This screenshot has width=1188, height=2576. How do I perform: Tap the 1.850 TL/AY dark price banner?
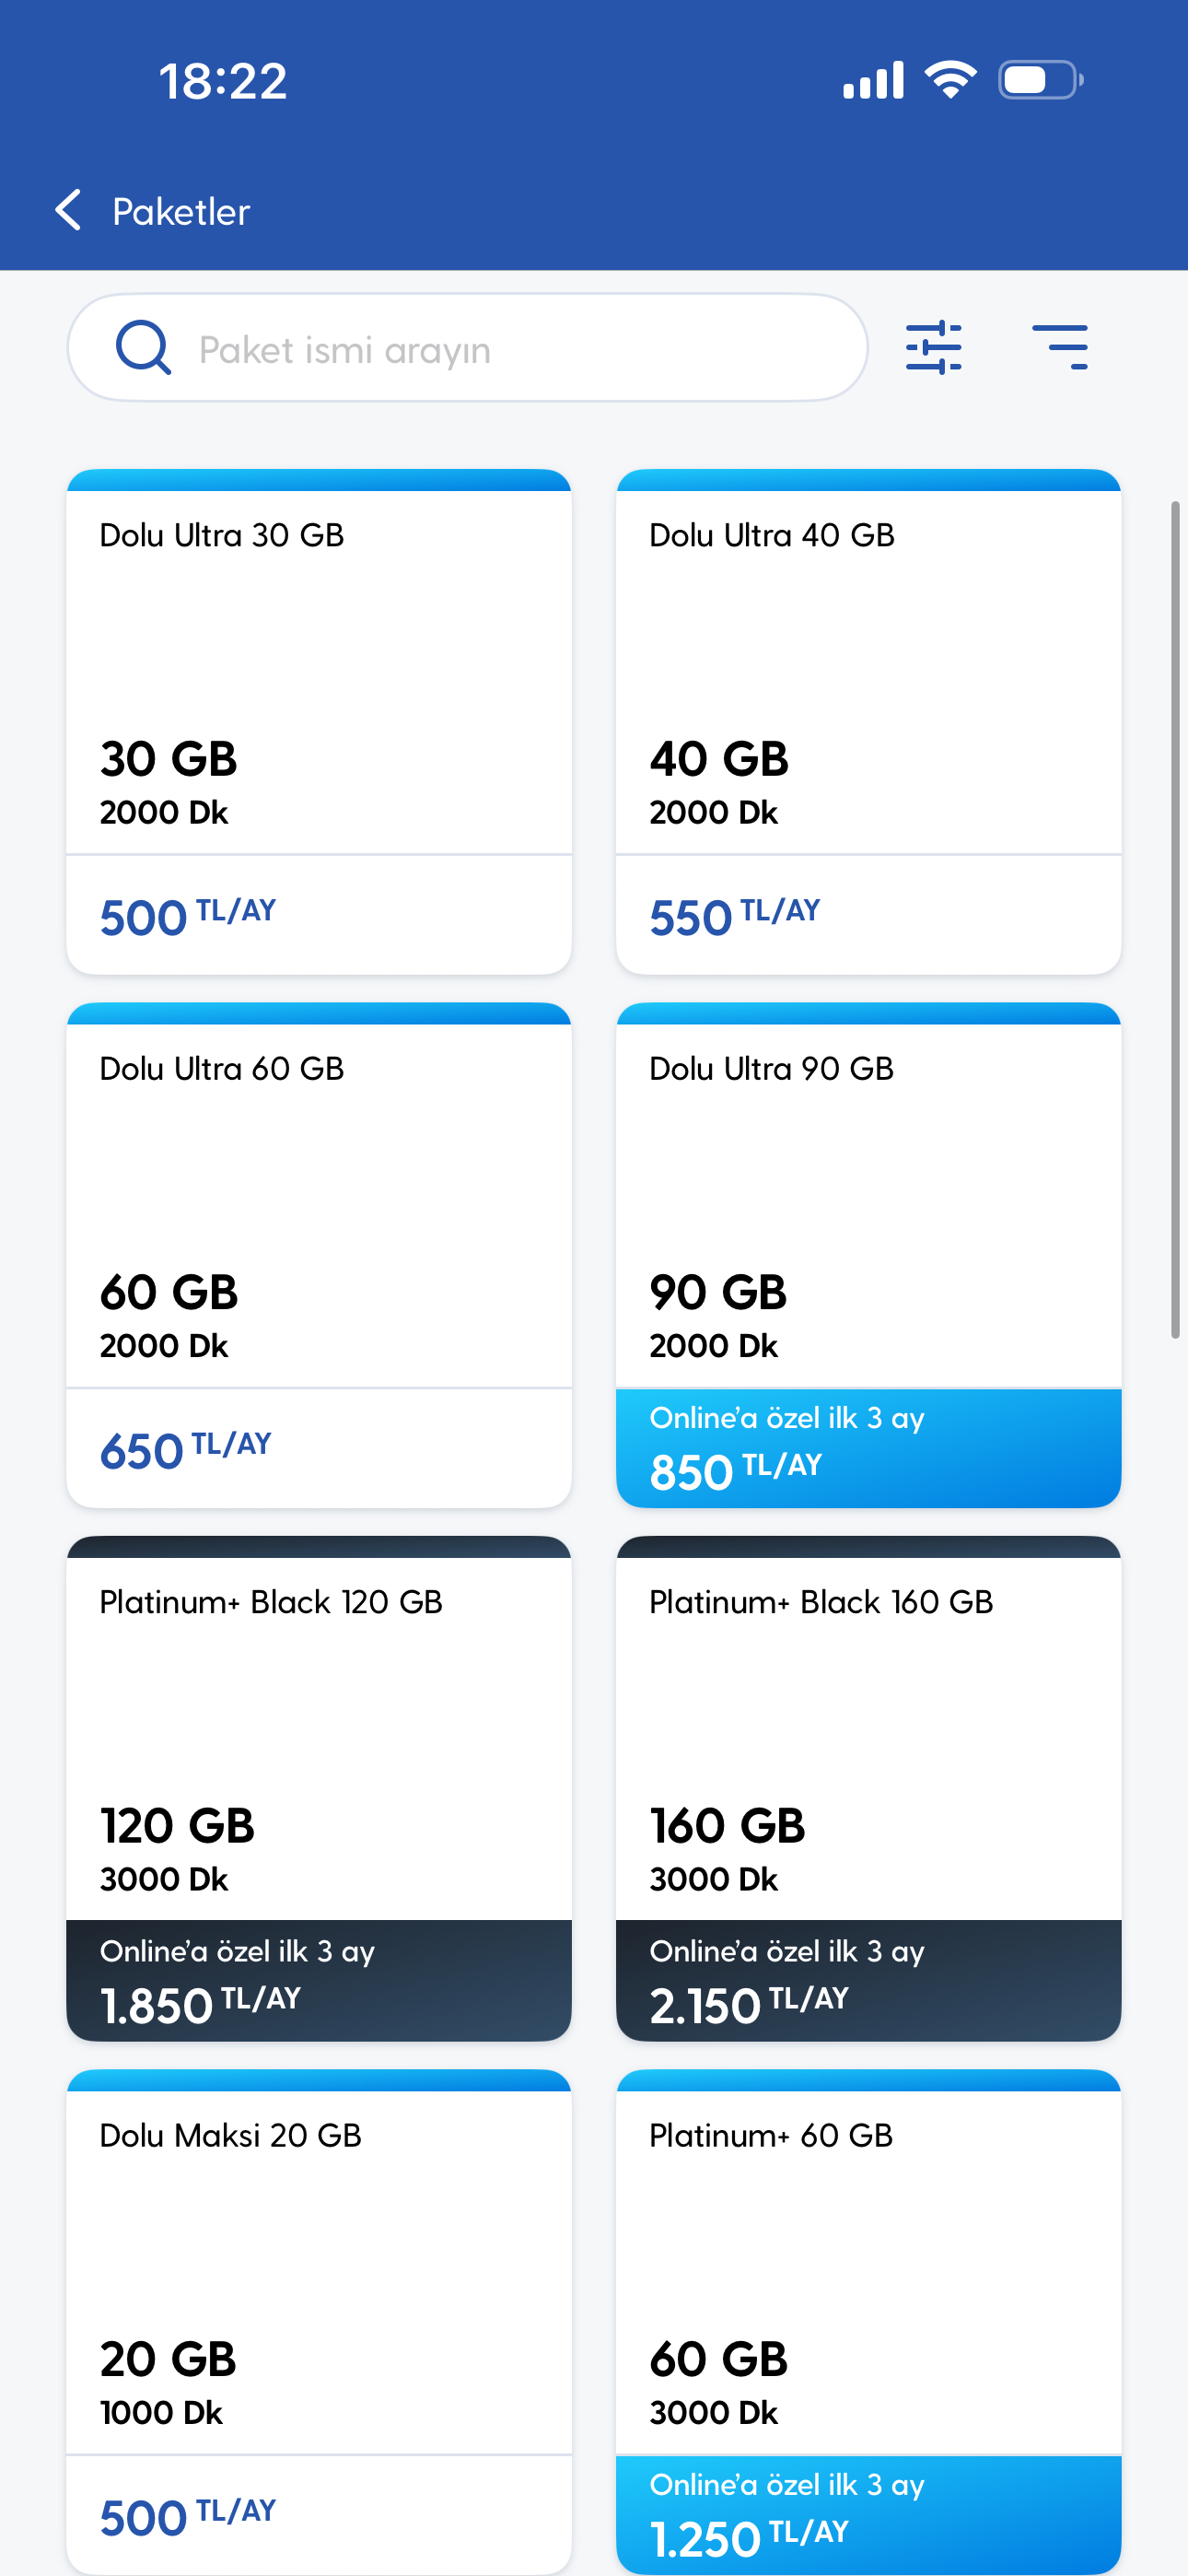[x=318, y=1981]
